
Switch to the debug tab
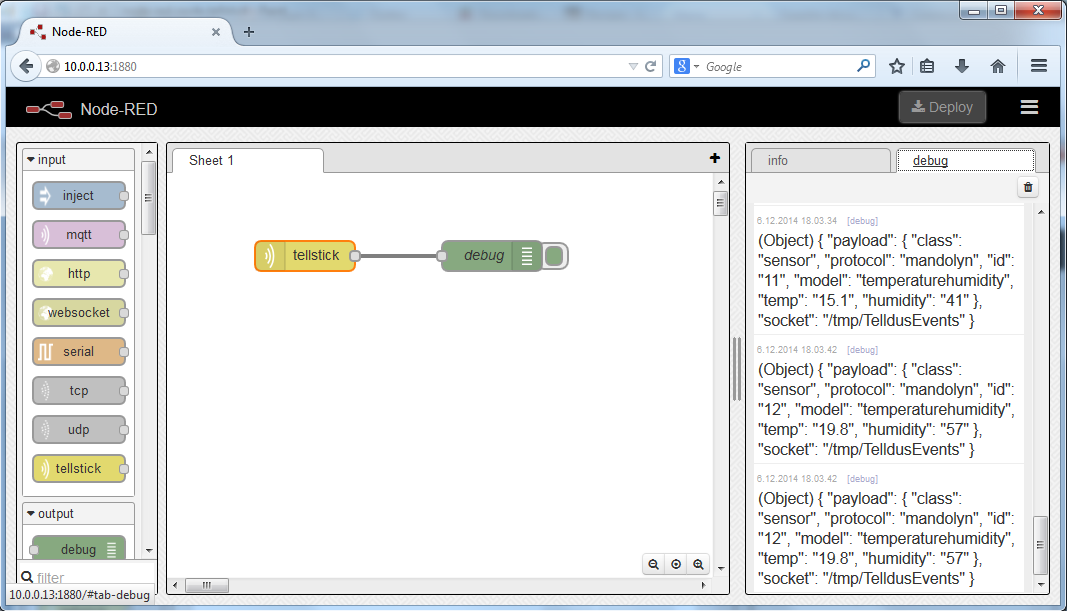pos(966,161)
